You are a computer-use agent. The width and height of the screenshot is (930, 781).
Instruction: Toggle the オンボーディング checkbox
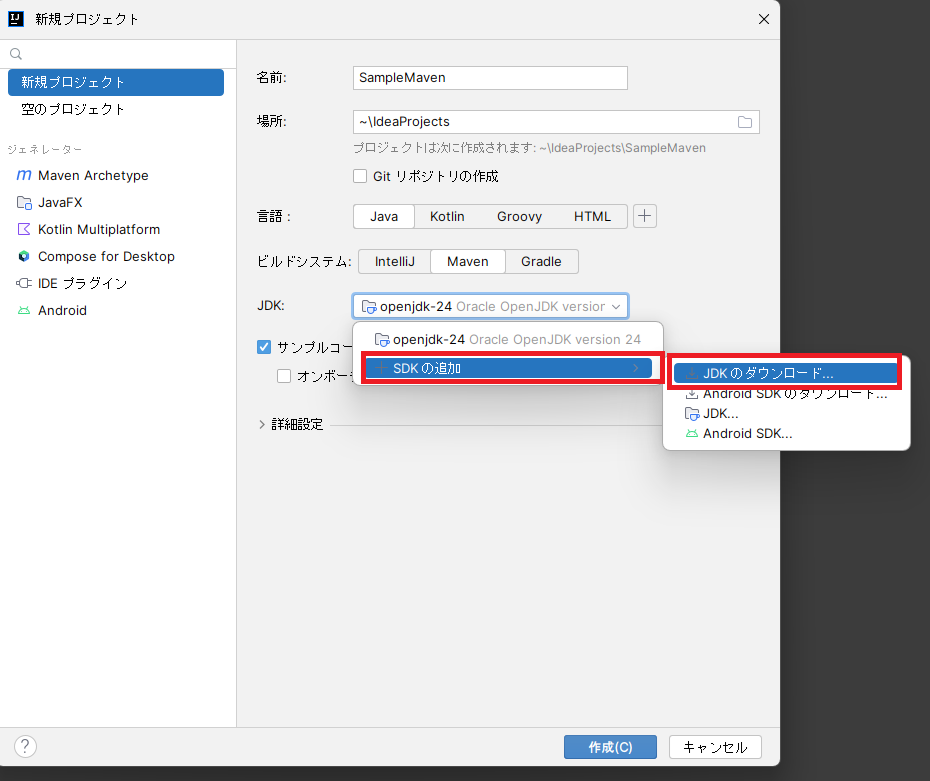tap(284, 376)
